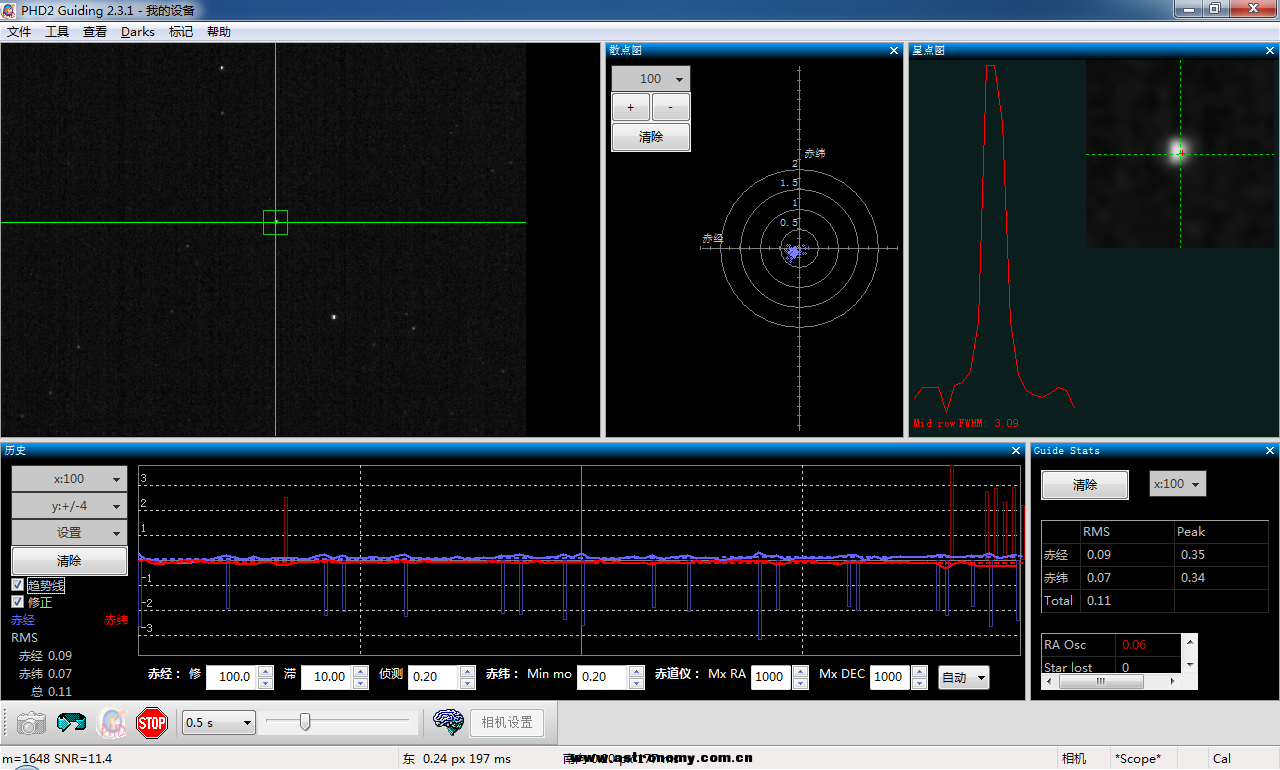
Task: Click the Mx DEC spinner arrows
Action: point(919,677)
